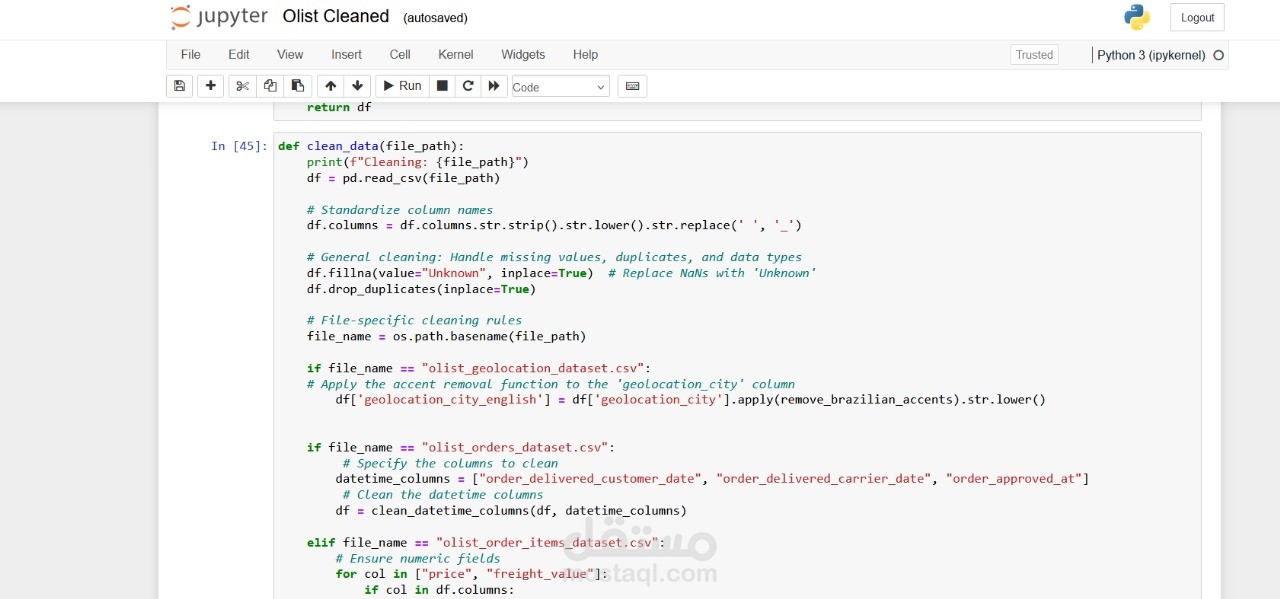Click the for col in price, freight_value line

pos(471,574)
